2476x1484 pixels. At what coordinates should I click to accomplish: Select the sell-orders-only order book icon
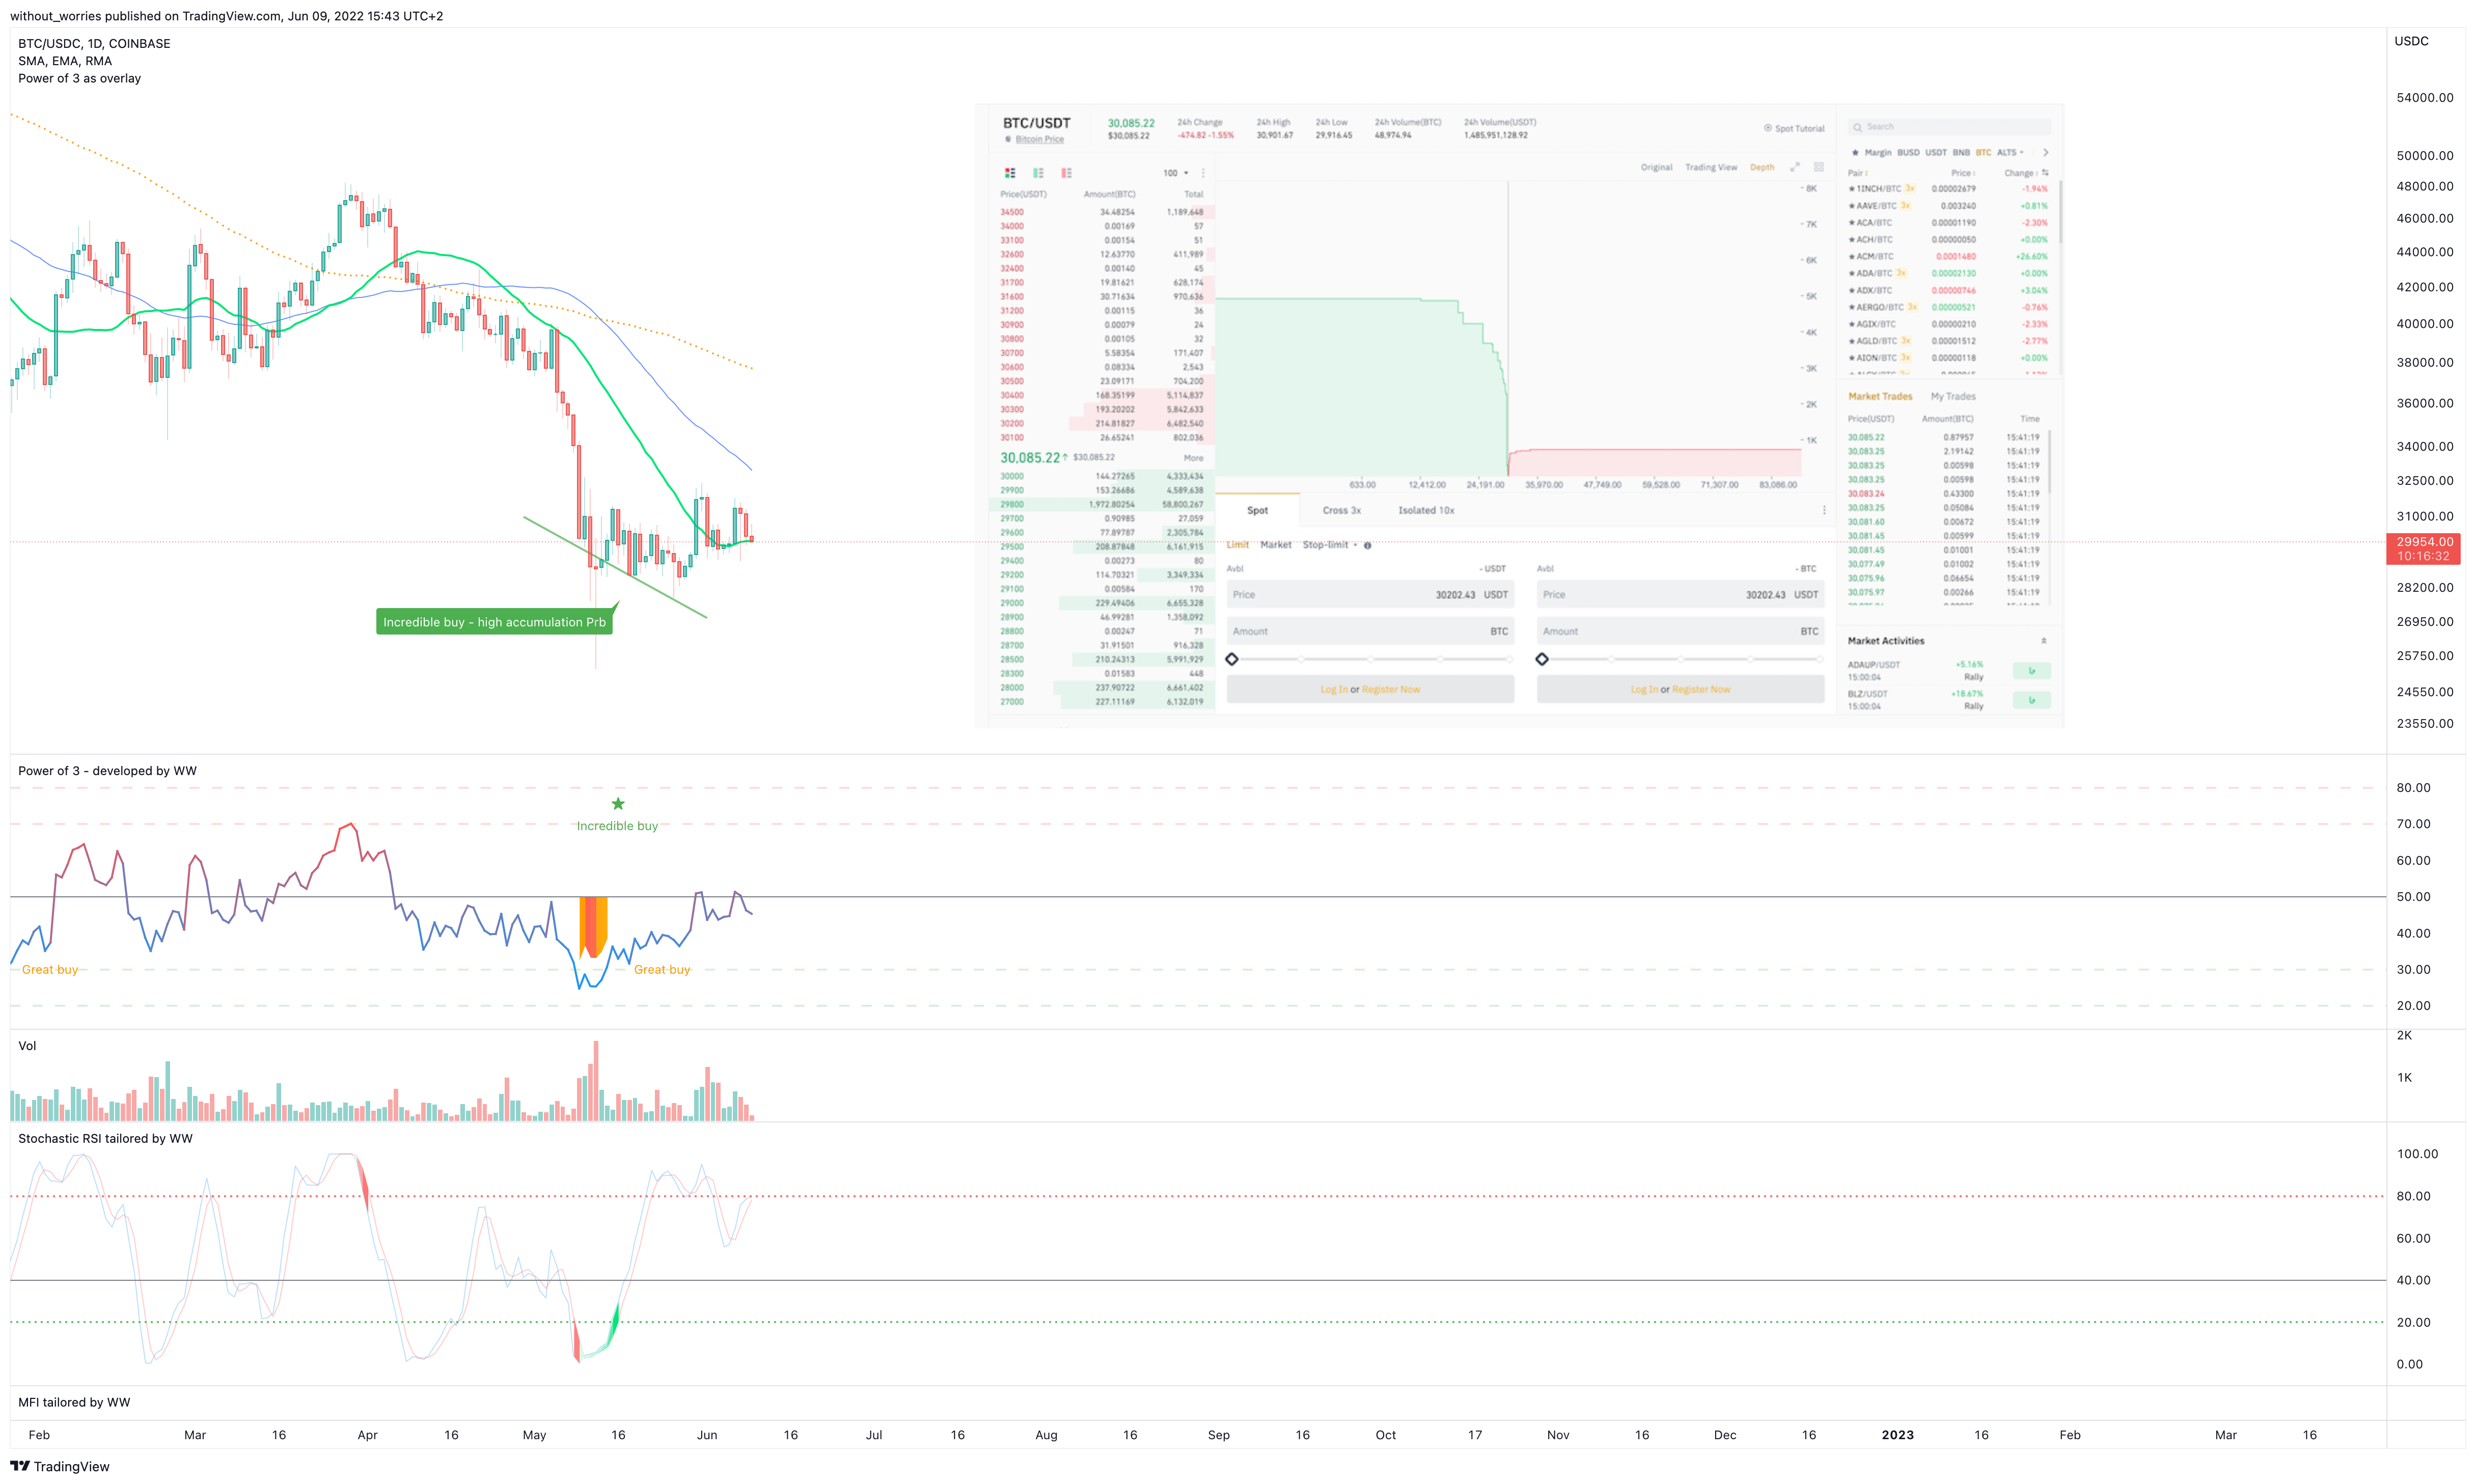1066,173
